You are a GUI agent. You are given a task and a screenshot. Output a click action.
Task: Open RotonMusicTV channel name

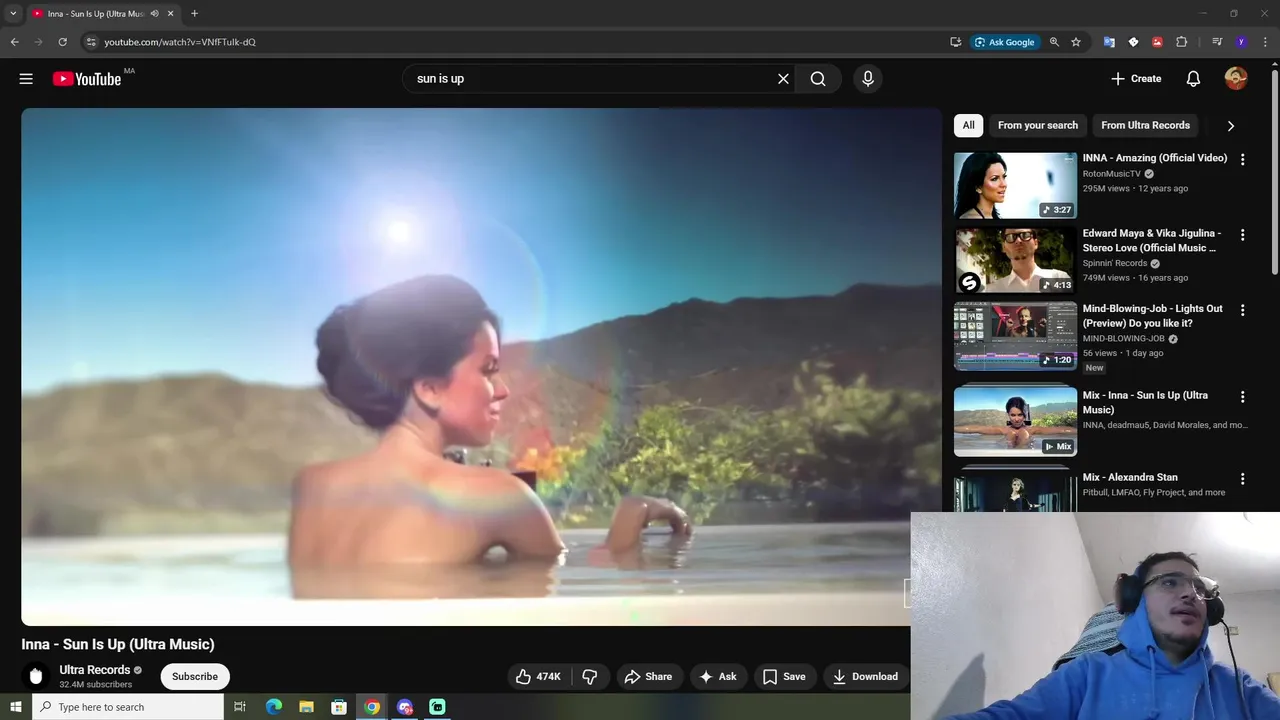pyautogui.click(x=1111, y=174)
